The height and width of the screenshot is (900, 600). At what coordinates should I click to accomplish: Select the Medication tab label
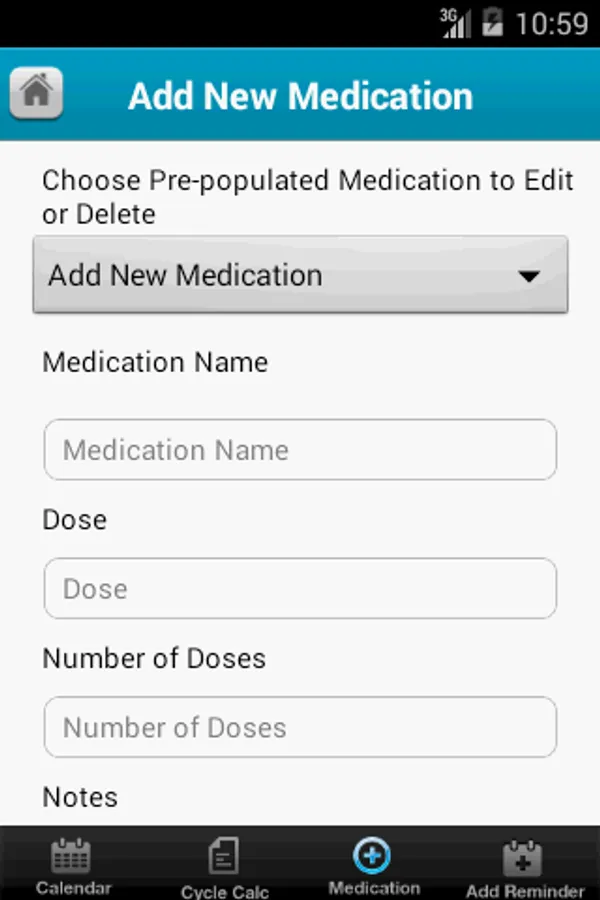click(x=374, y=887)
